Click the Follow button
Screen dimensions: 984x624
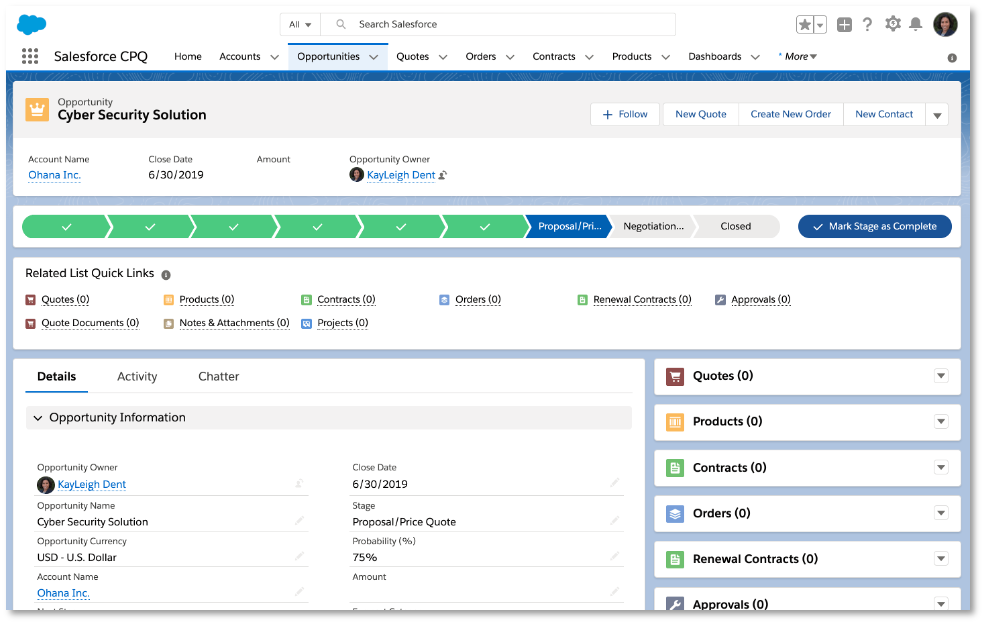(x=624, y=114)
